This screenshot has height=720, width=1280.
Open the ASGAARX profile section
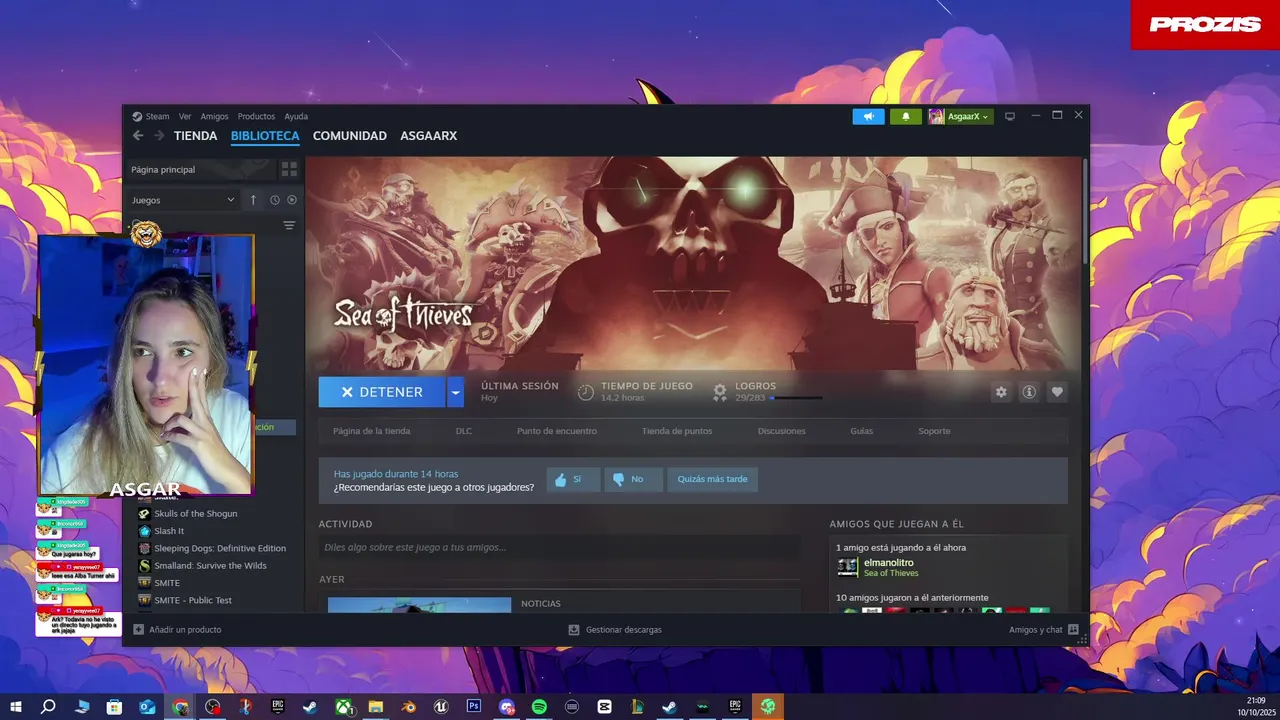coord(429,136)
